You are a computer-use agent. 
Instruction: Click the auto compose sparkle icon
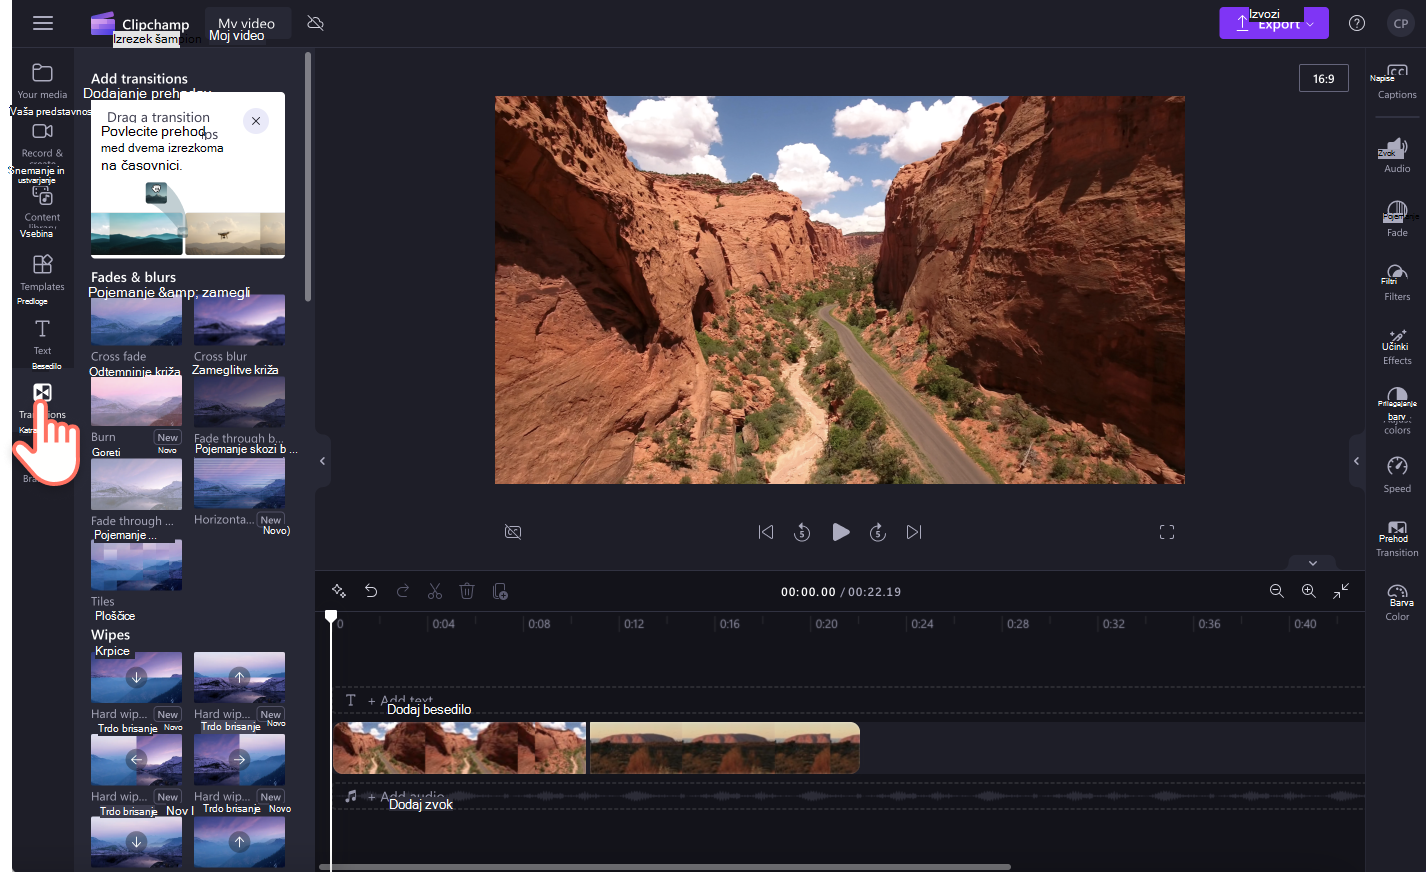(339, 591)
